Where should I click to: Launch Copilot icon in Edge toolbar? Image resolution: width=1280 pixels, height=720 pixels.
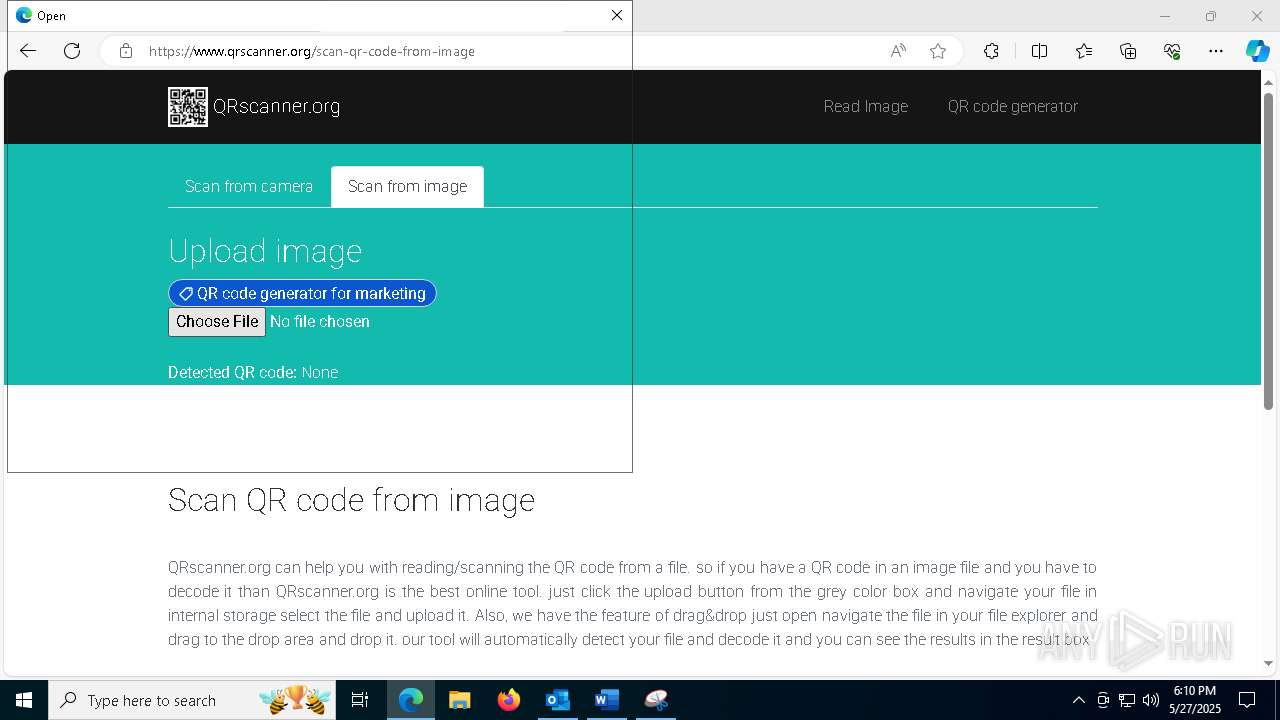pyautogui.click(x=1258, y=51)
